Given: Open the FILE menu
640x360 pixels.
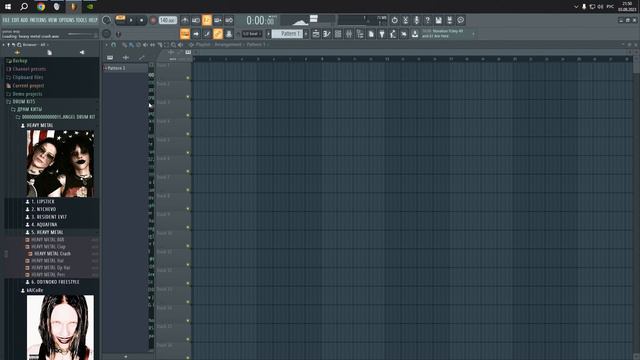Looking at the screenshot, I should pyautogui.click(x=6, y=20).
